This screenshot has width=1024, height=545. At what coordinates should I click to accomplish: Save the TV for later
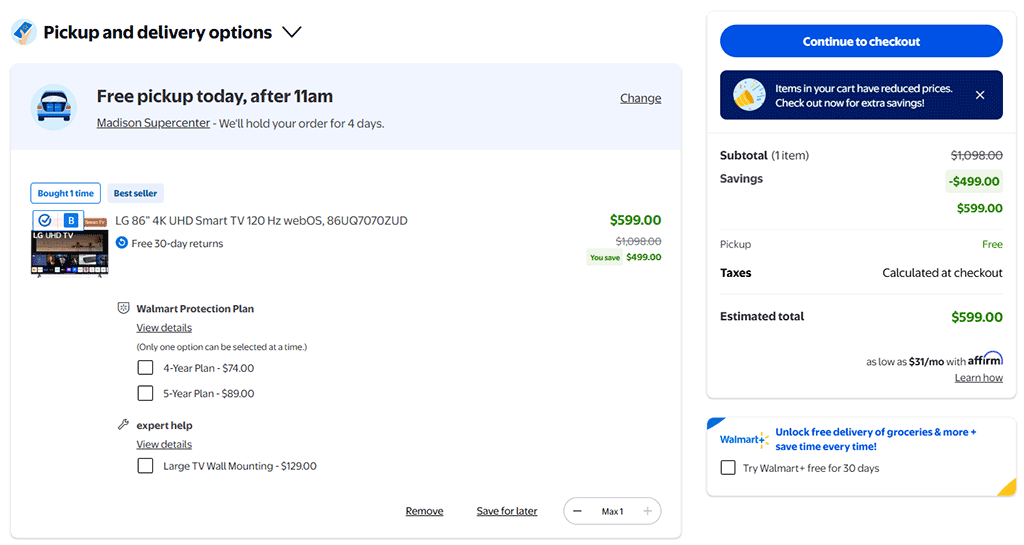tap(507, 511)
